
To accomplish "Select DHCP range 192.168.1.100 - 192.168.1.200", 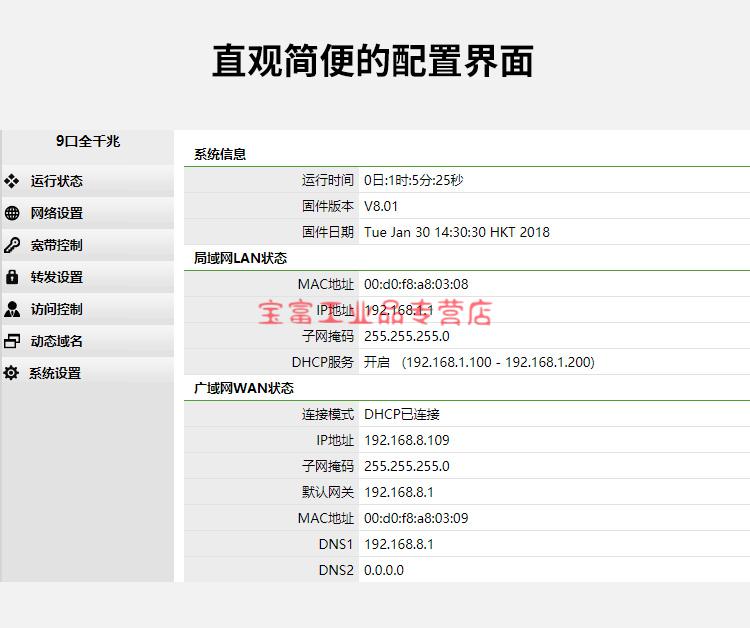I will point(498,362).
